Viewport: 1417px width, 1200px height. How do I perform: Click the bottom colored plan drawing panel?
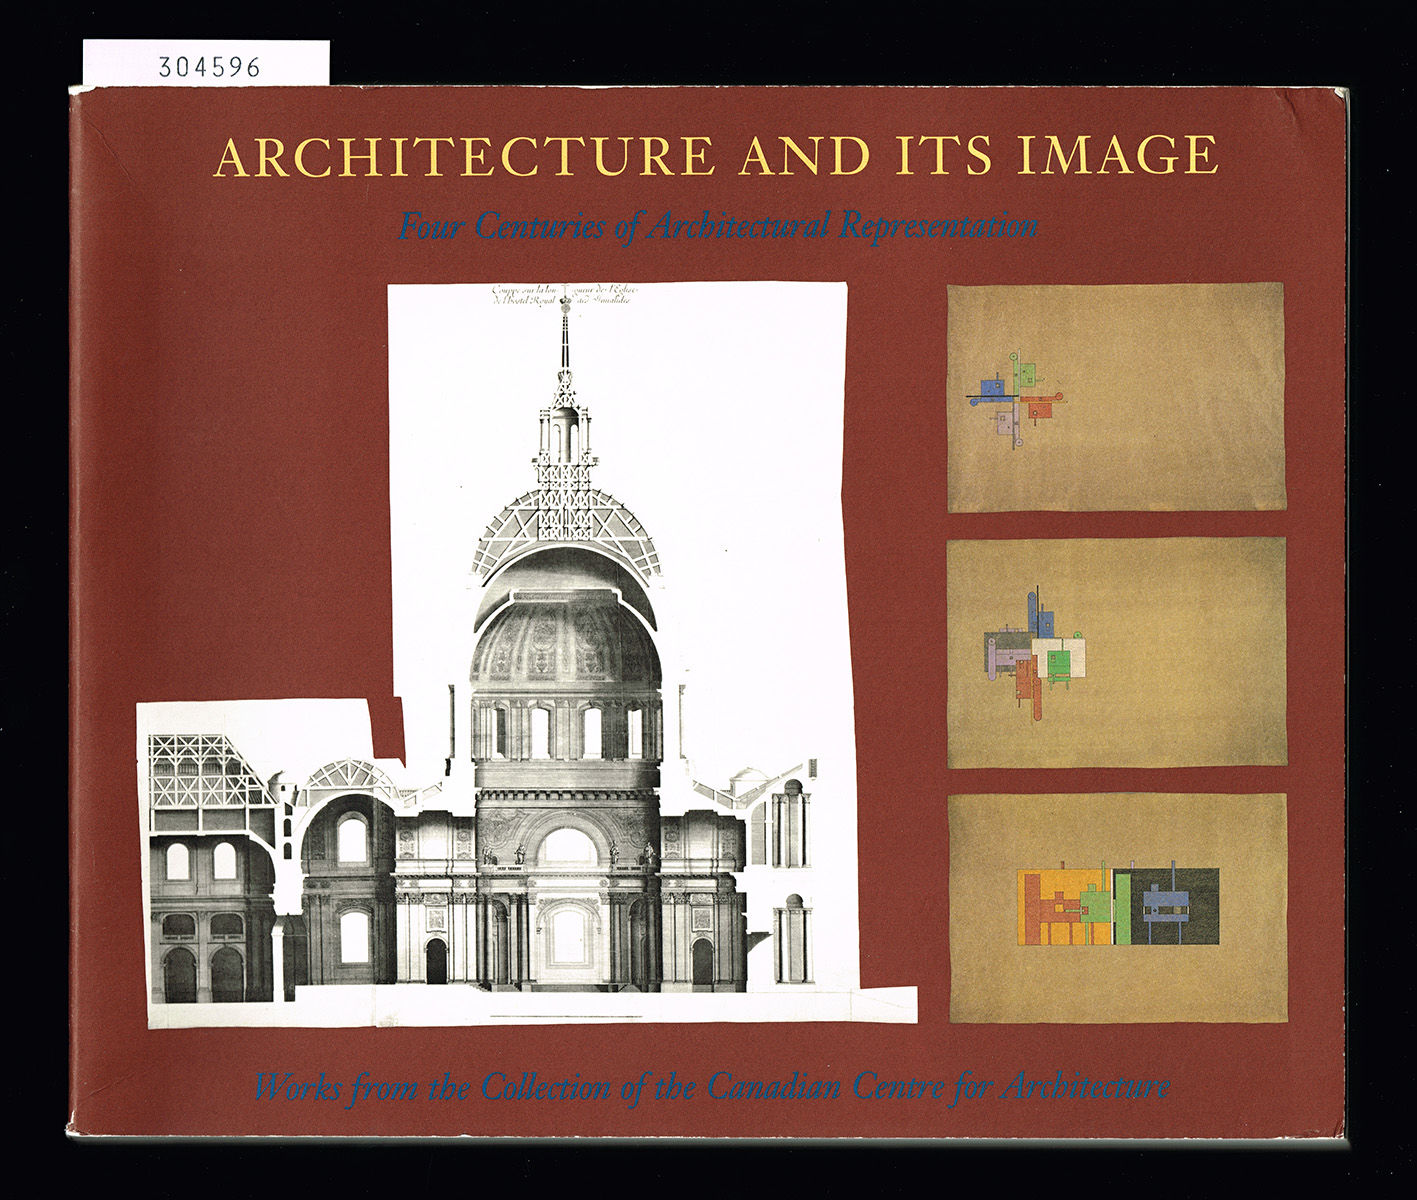click(1117, 908)
